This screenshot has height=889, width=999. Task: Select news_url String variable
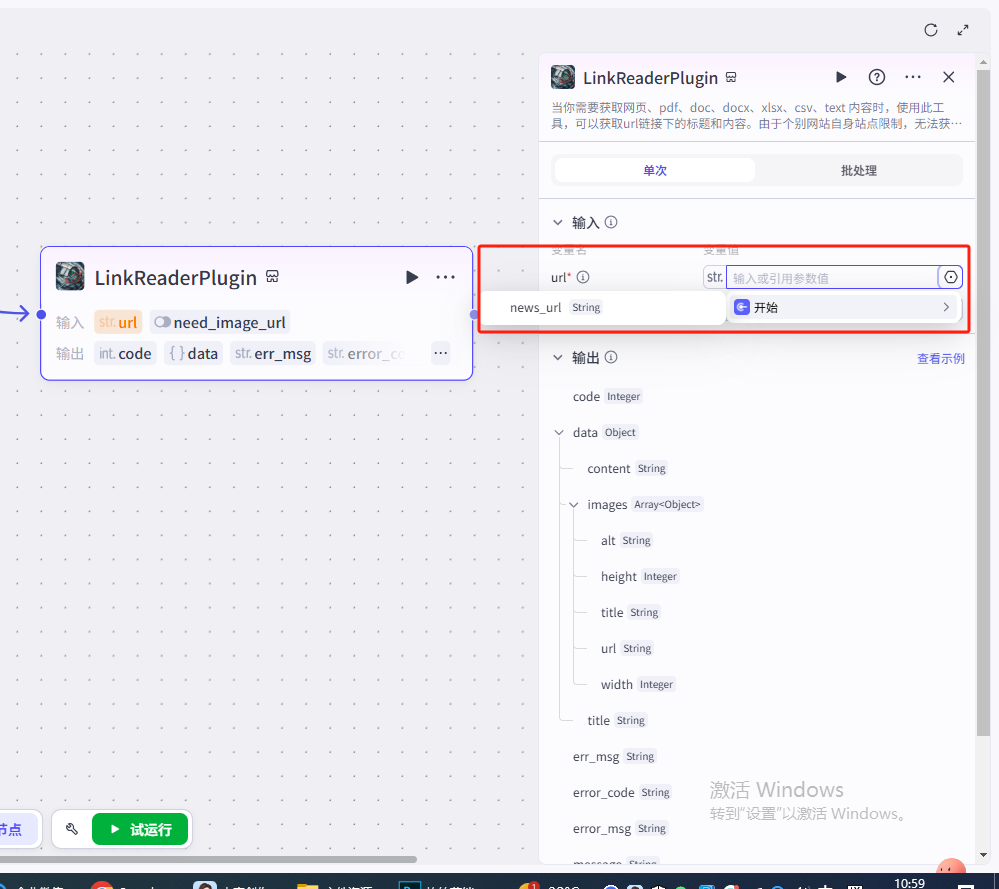click(x=555, y=308)
